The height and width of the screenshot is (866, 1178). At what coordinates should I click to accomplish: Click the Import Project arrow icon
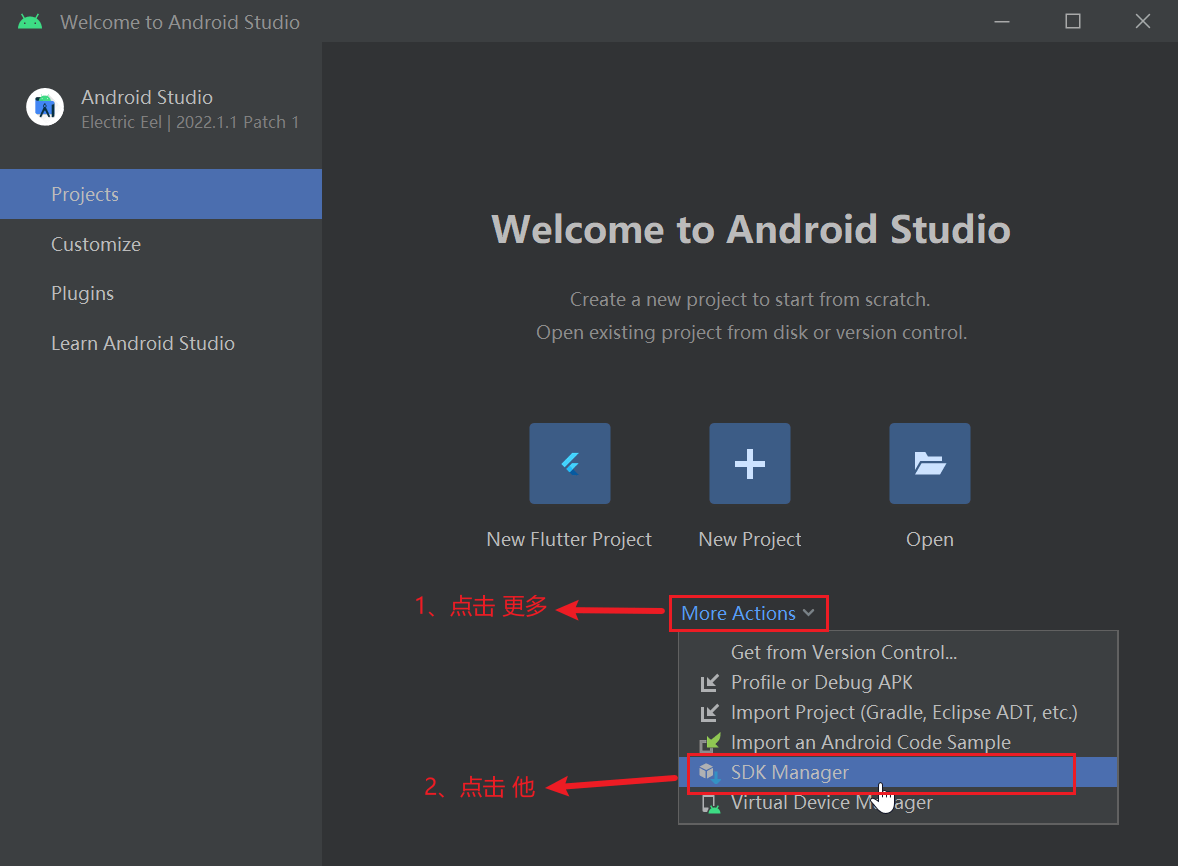[x=709, y=713]
